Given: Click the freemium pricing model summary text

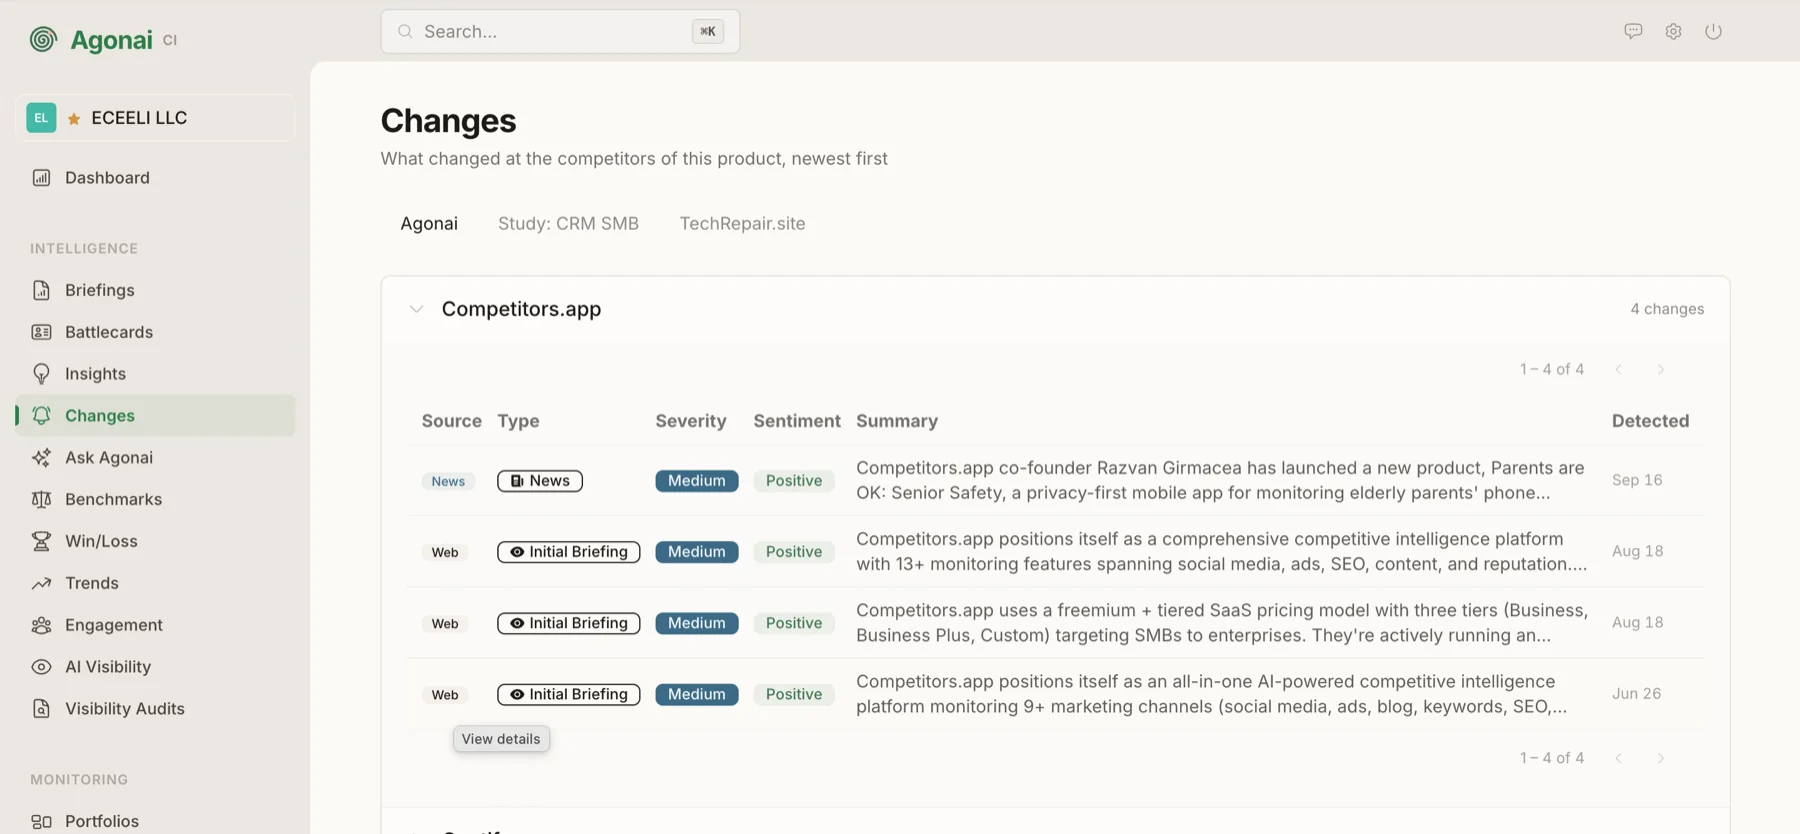Looking at the screenshot, I should [1221, 622].
